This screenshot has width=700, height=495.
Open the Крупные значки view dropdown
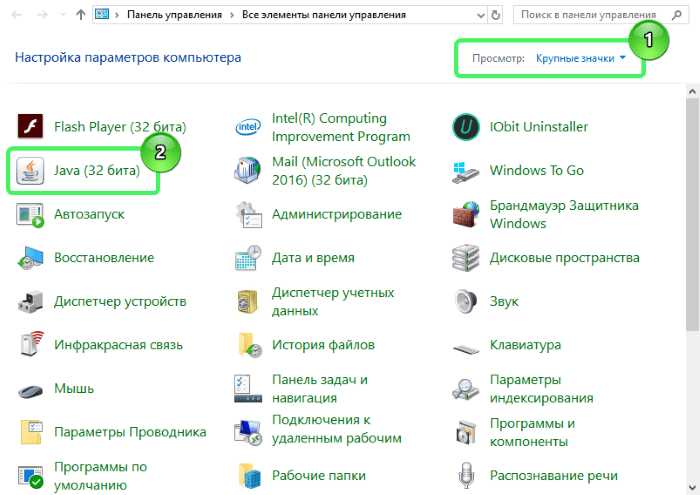tap(580, 58)
